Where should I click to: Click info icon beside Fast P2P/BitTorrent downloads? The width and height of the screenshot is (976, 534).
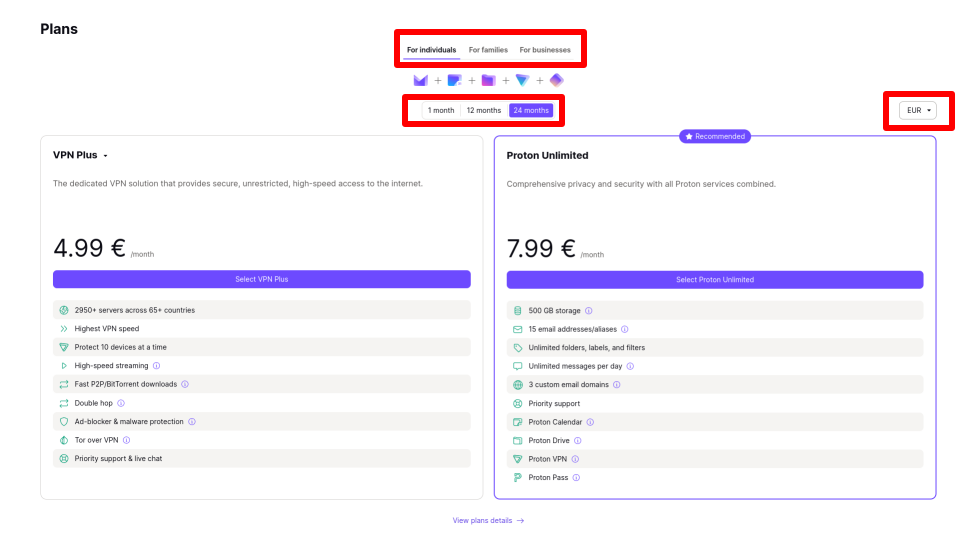pyautogui.click(x=185, y=385)
